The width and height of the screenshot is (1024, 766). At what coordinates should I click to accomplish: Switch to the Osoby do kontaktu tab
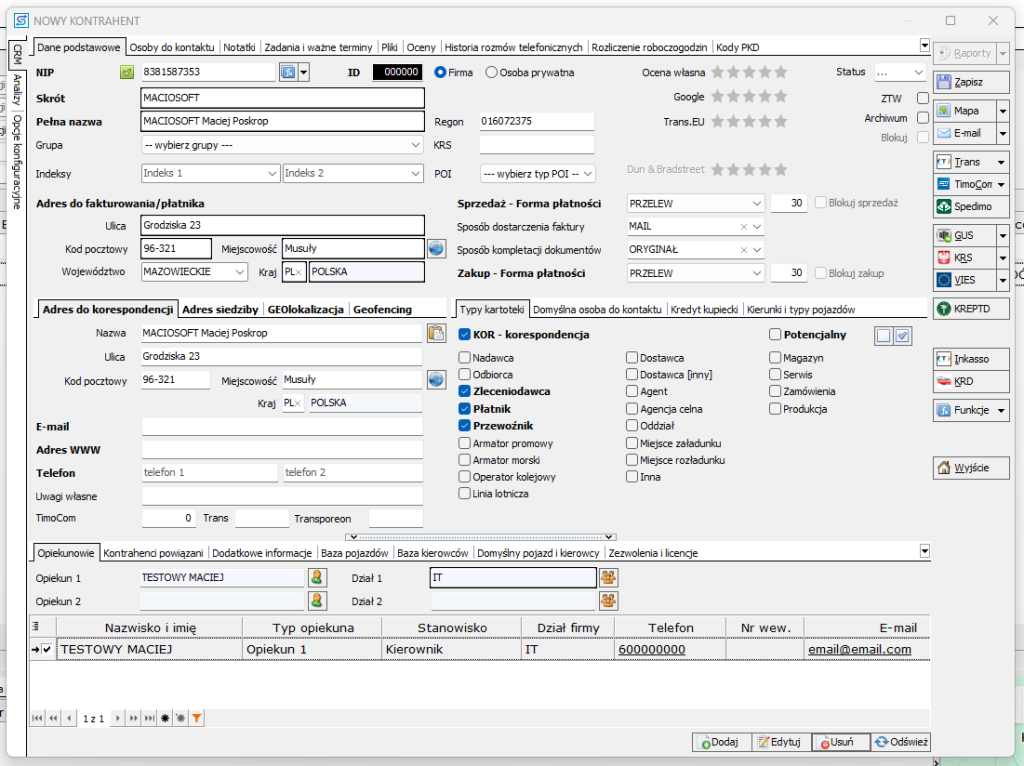(x=172, y=47)
